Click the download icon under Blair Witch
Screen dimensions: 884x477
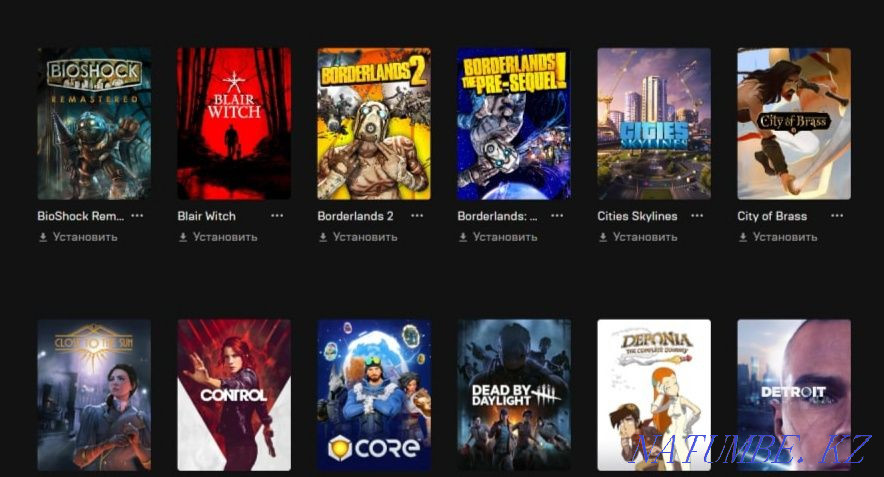(183, 237)
